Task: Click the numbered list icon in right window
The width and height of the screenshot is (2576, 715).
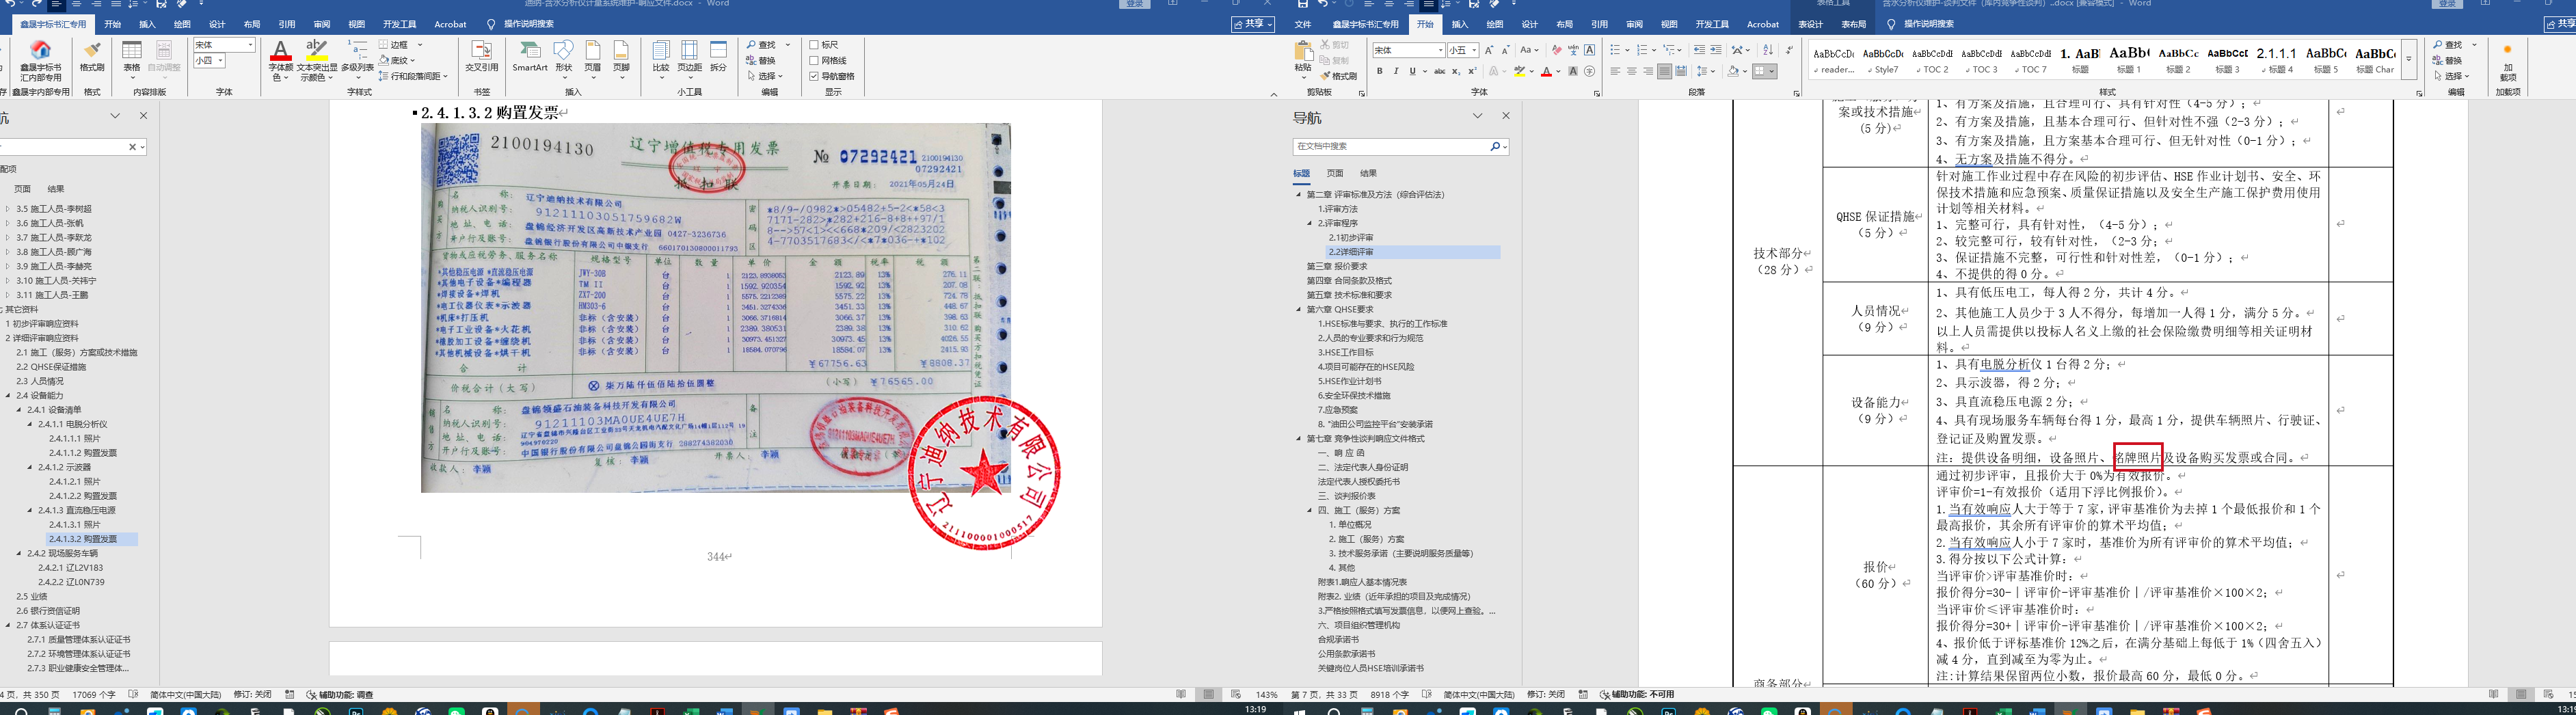Action: tap(1643, 50)
